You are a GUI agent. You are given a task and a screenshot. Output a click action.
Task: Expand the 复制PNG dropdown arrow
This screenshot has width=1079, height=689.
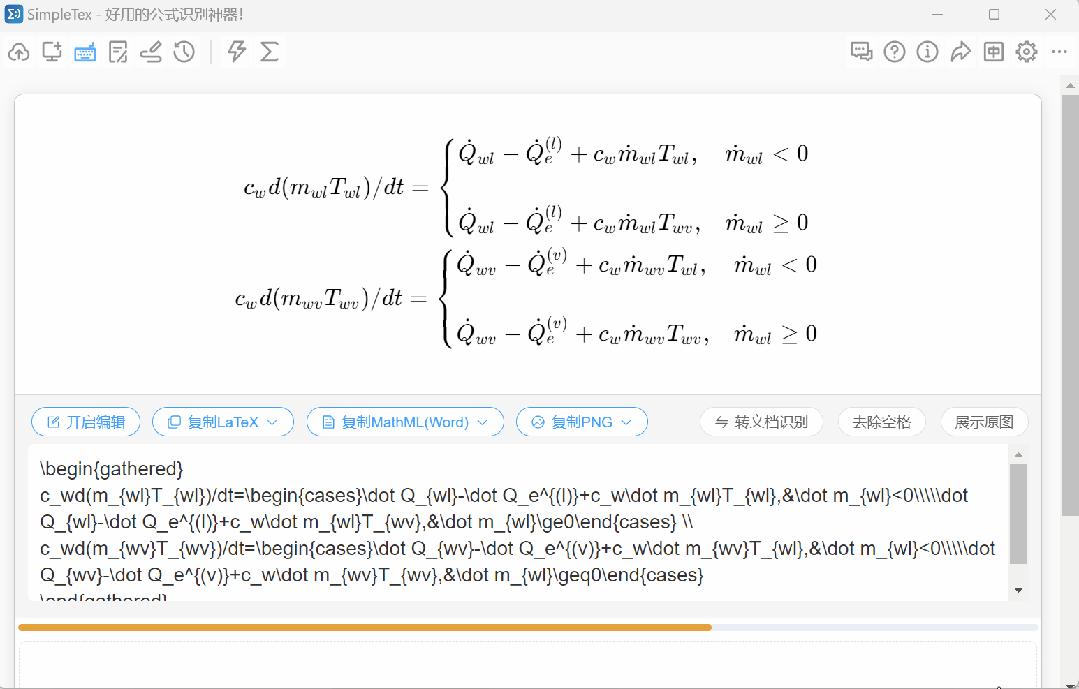626,422
